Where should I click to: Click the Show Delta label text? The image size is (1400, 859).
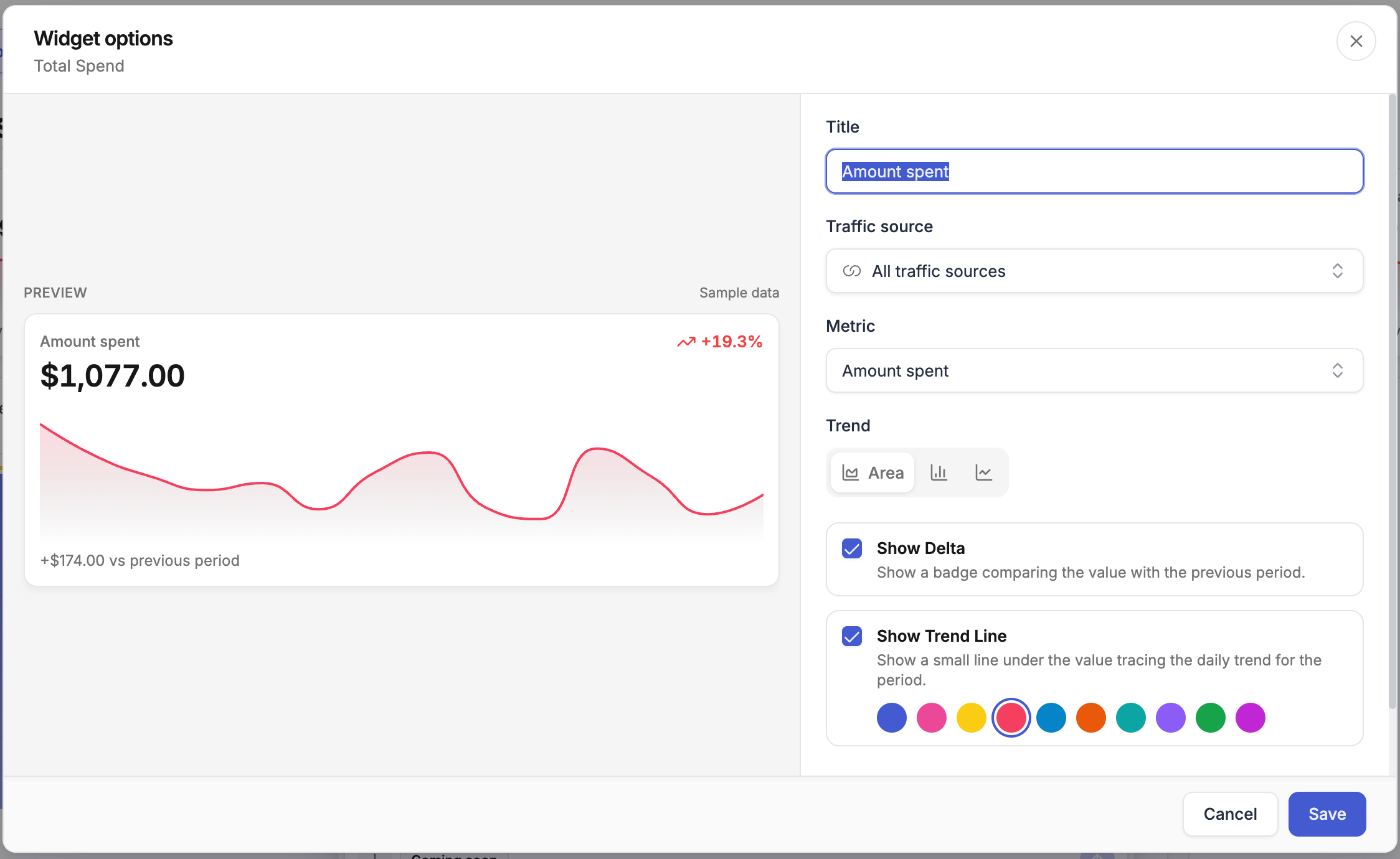click(920, 548)
